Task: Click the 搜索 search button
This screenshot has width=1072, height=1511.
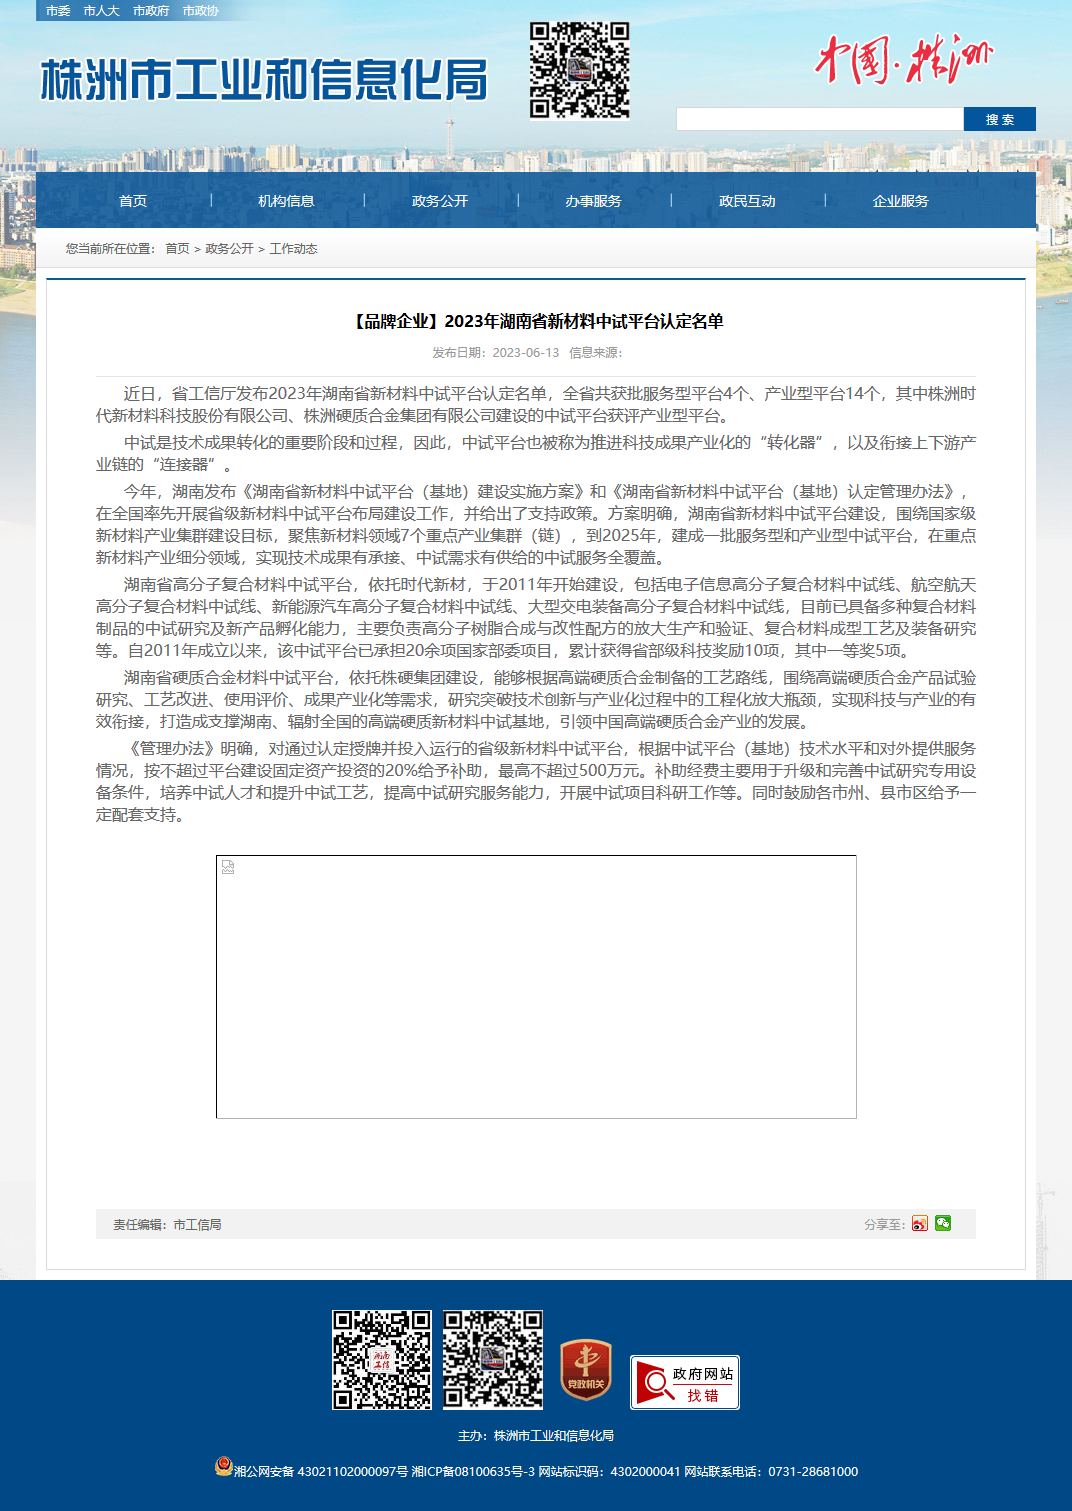Action: pos(1000,119)
